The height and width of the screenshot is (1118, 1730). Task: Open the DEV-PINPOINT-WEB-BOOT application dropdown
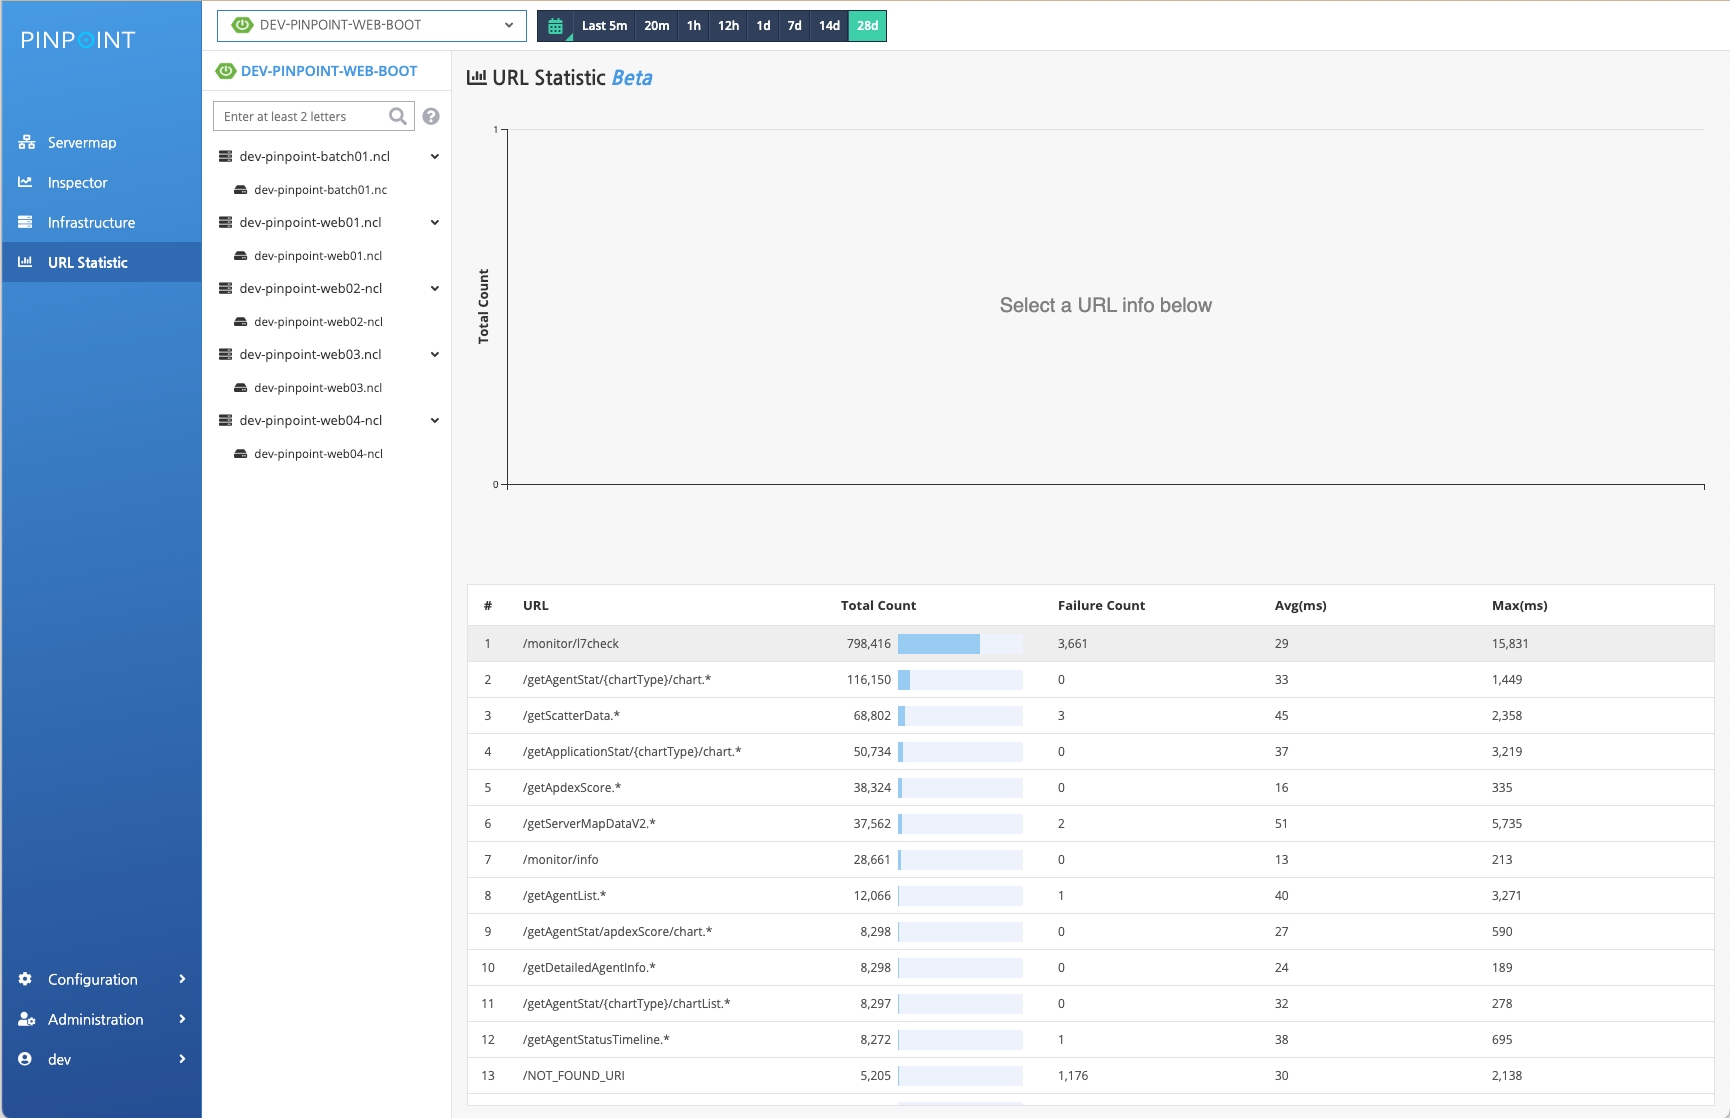coord(371,25)
